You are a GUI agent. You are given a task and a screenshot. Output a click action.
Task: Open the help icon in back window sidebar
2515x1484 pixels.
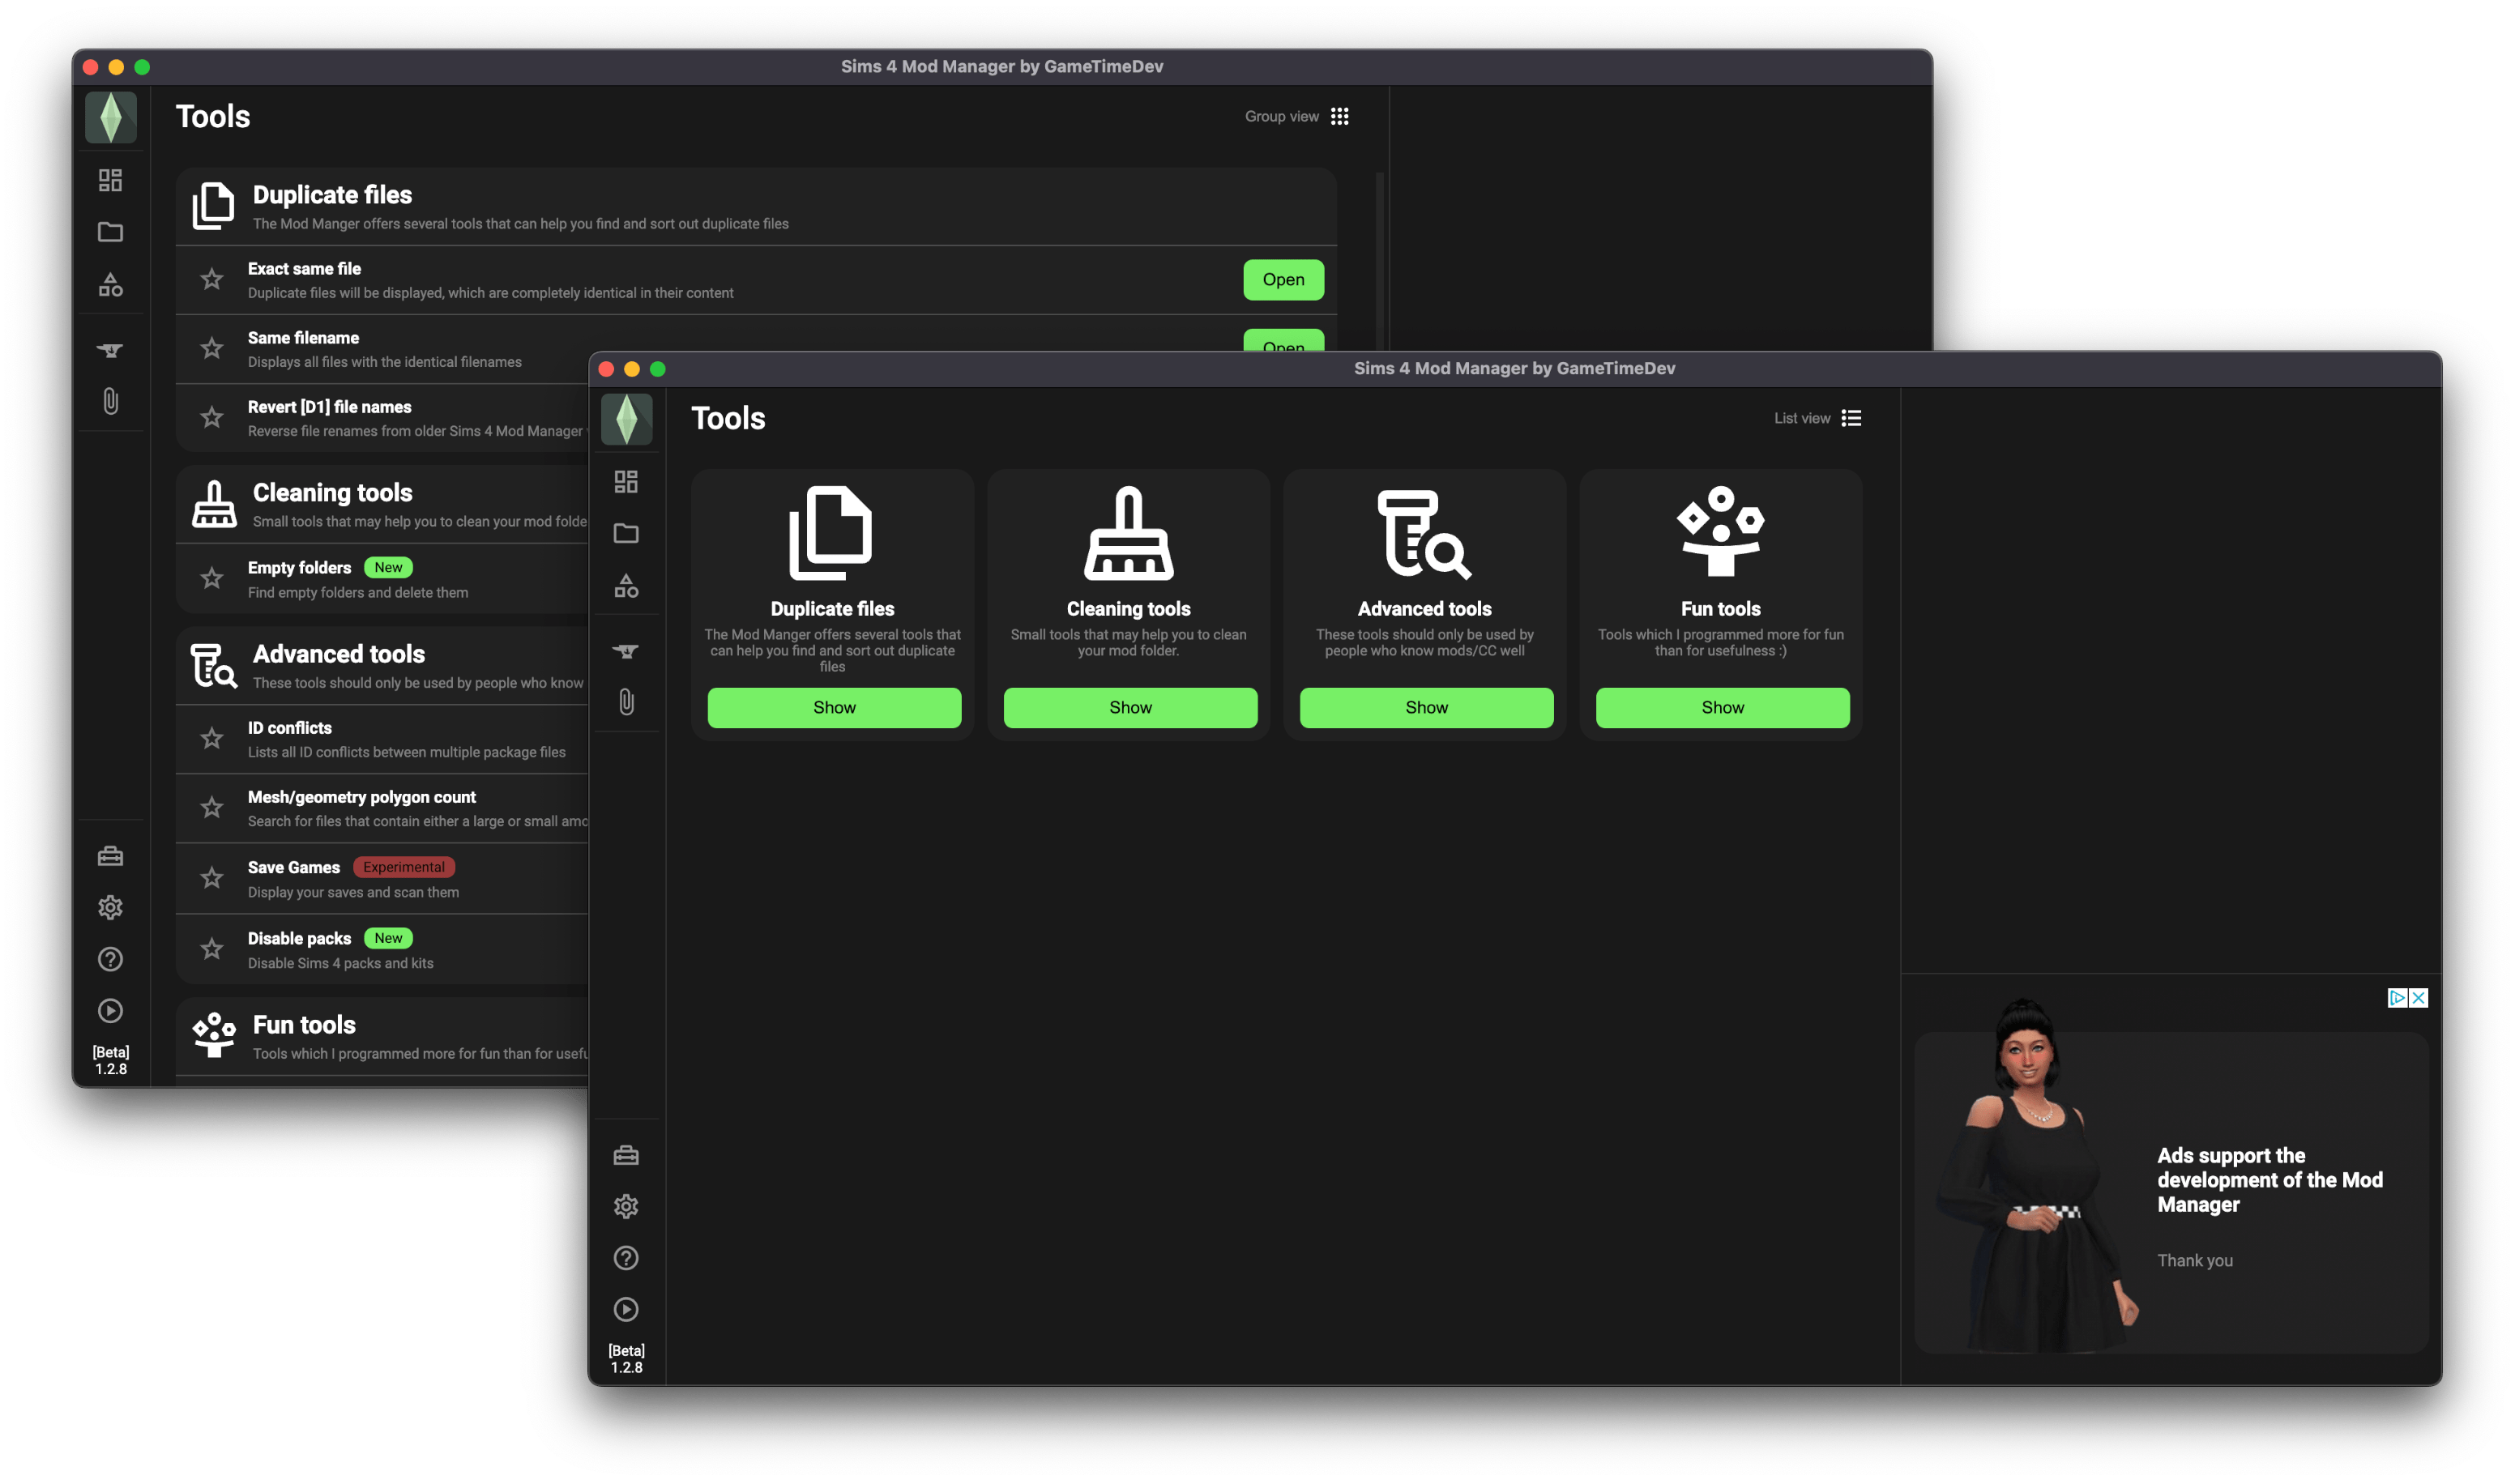110,959
